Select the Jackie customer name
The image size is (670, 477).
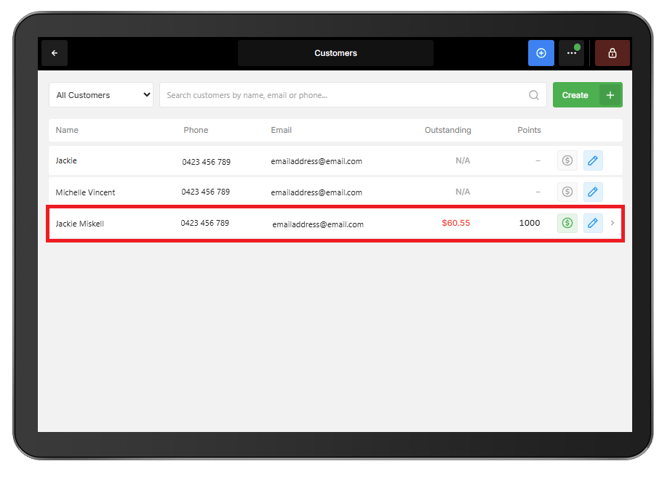66,161
